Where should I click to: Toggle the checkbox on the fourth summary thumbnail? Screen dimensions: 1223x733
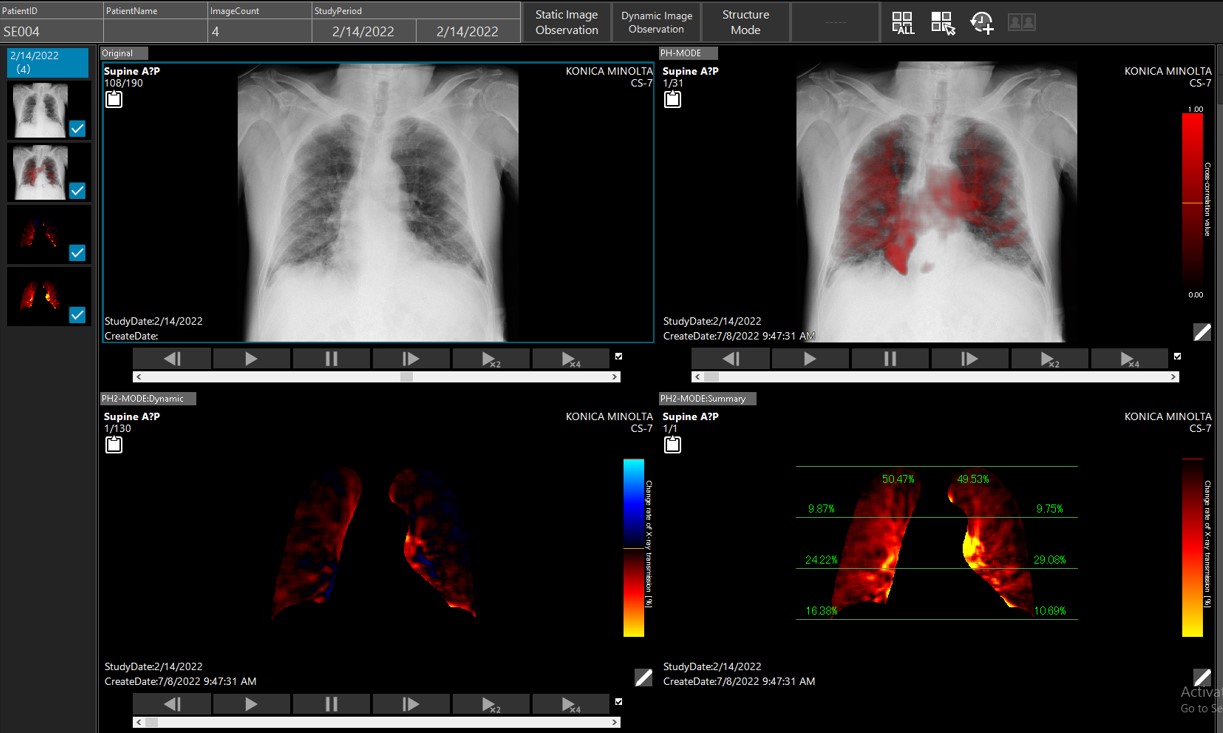pyautogui.click(x=78, y=315)
